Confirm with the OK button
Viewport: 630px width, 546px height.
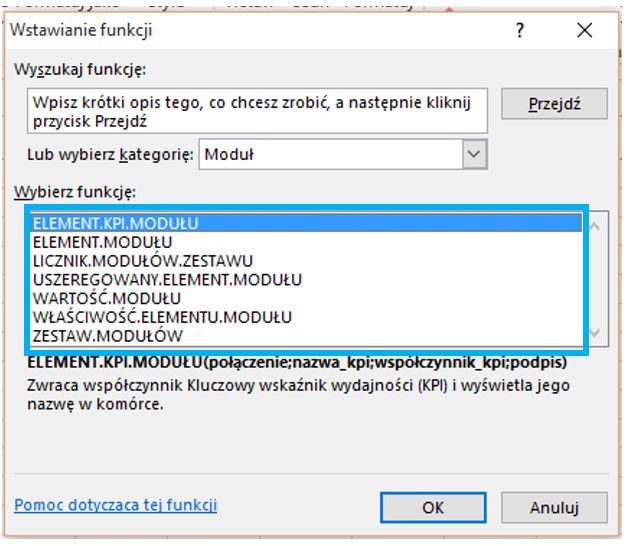[432, 507]
